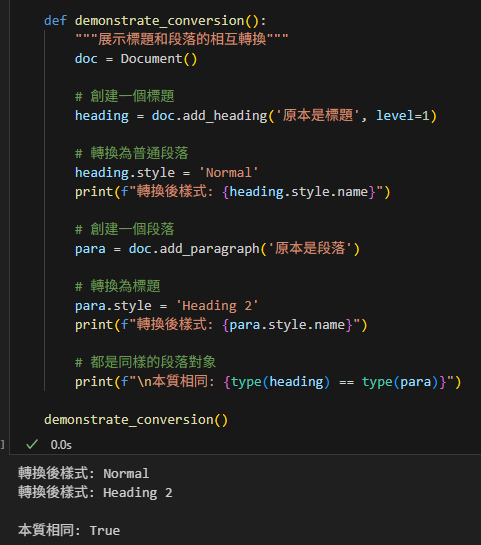Click the green execution success checkmark
This screenshot has height=545, width=481.
32,444
